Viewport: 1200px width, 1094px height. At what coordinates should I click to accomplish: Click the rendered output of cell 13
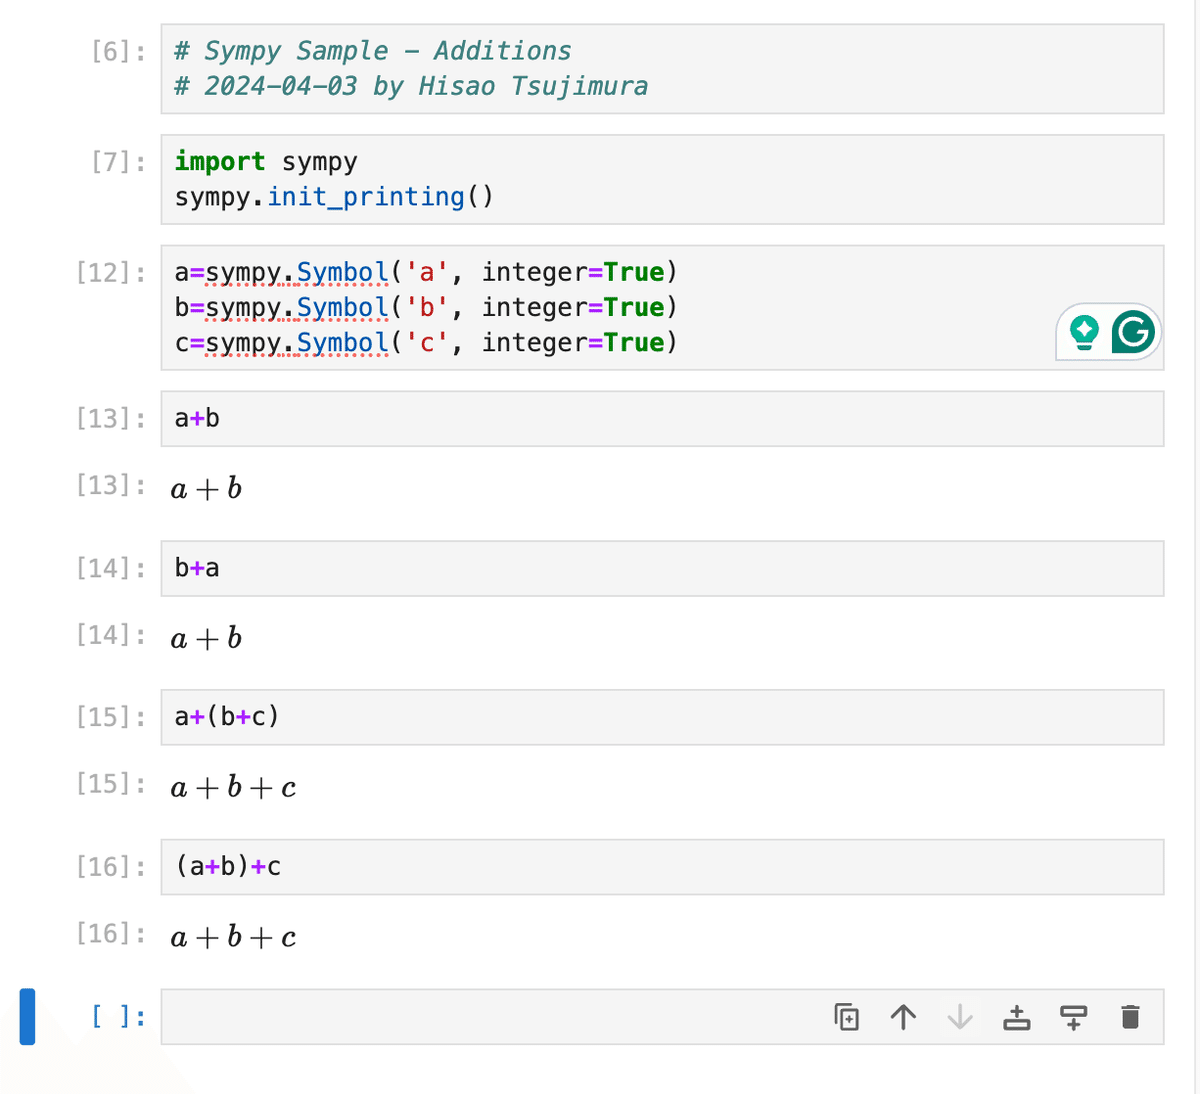[x=207, y=489]
